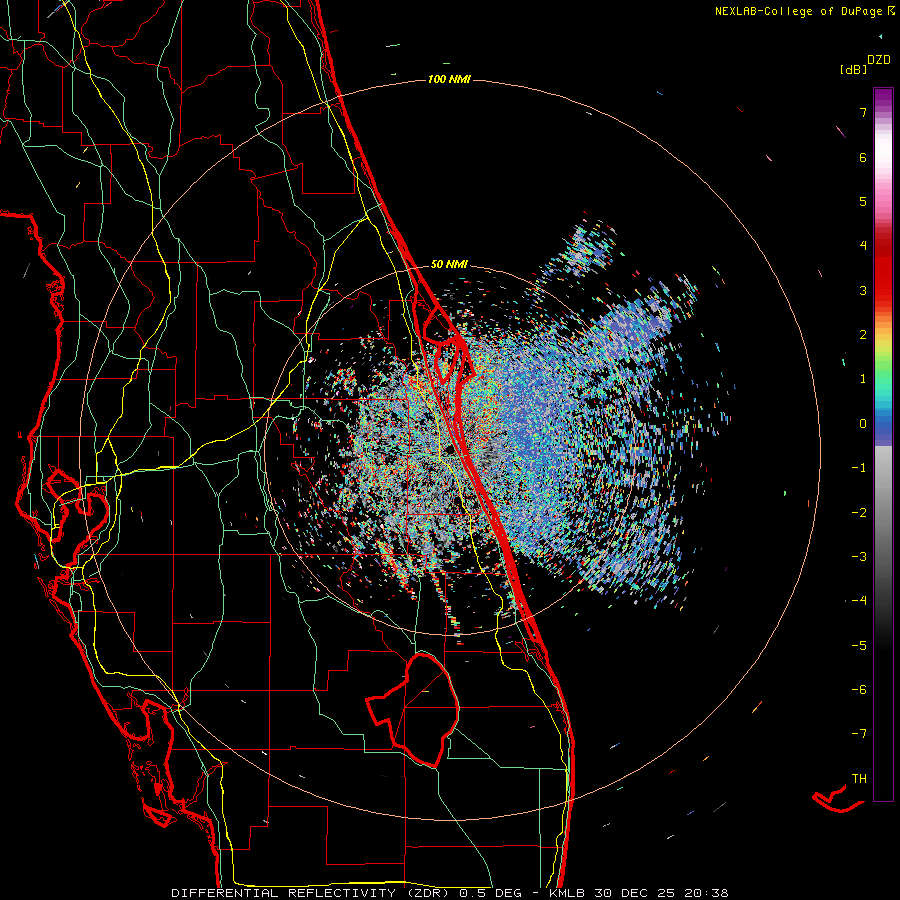Click the "20:38" scan time text
The width and height of the screenshot is (900, 900).
705,893
